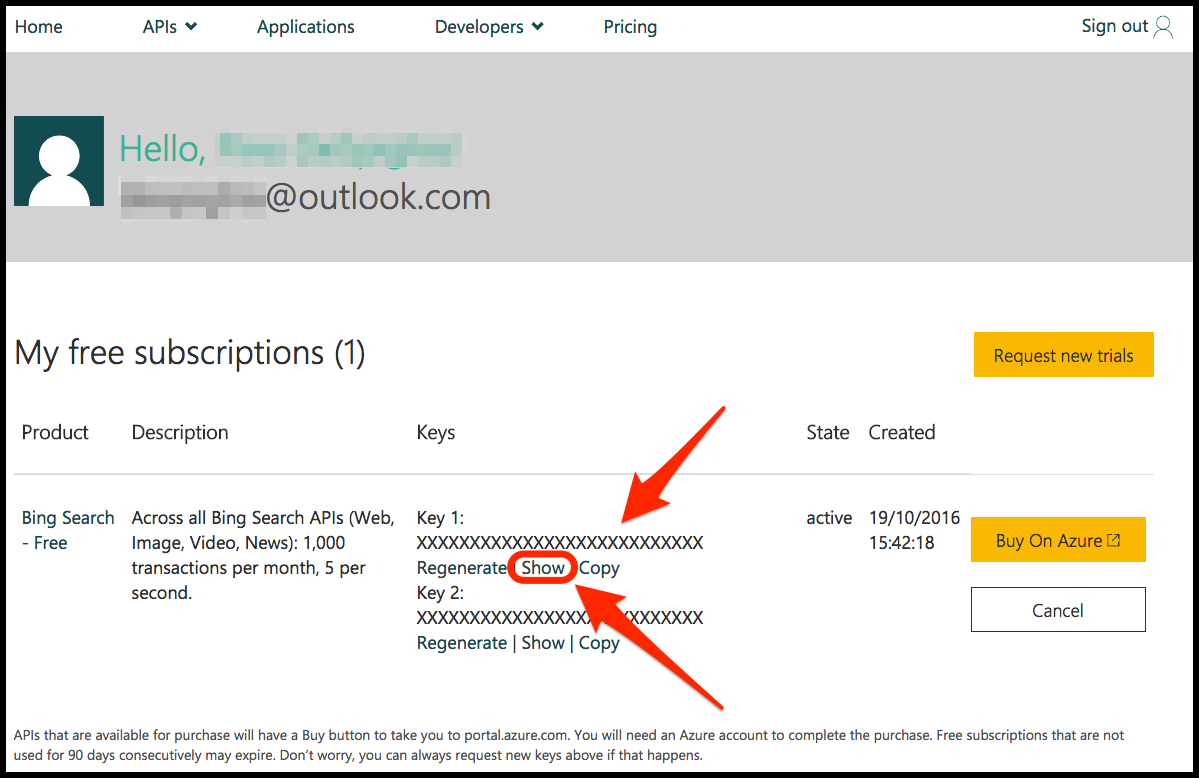Expand the Developers dropdown menu
The height and width of the screenshot is (778, 1199).
coord(489,27)
